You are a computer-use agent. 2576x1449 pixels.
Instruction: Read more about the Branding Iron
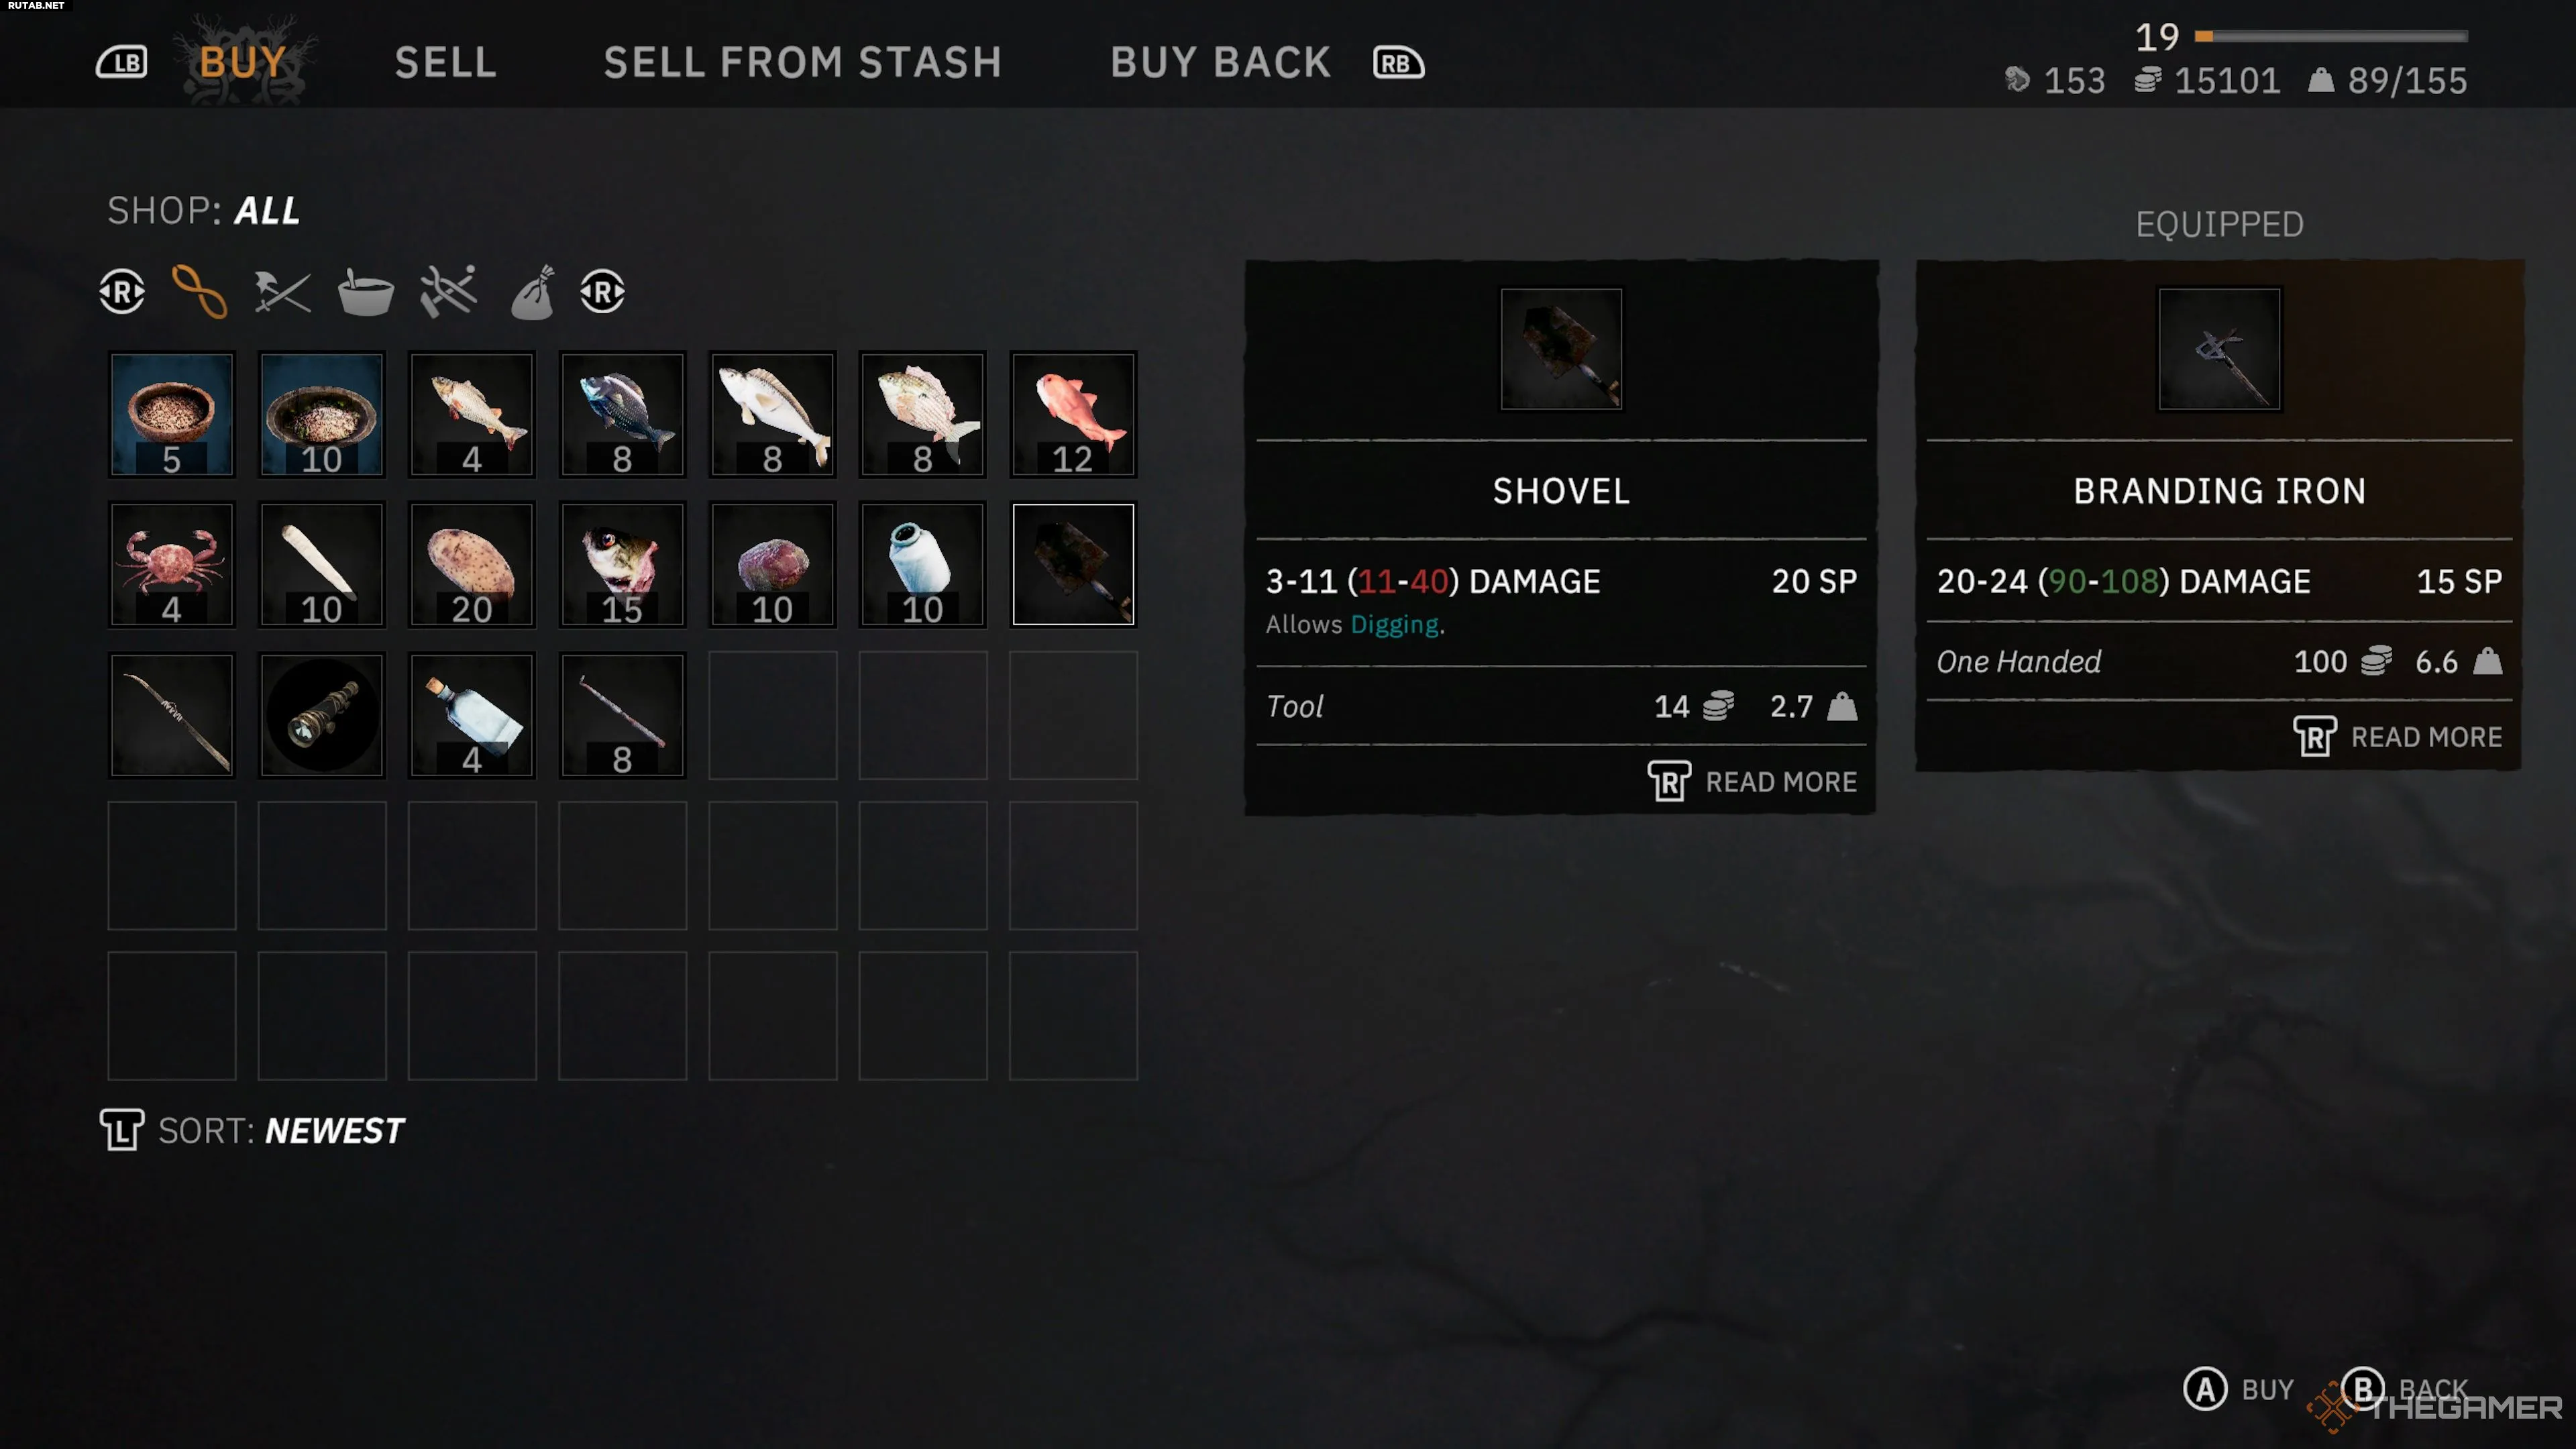2398,737
